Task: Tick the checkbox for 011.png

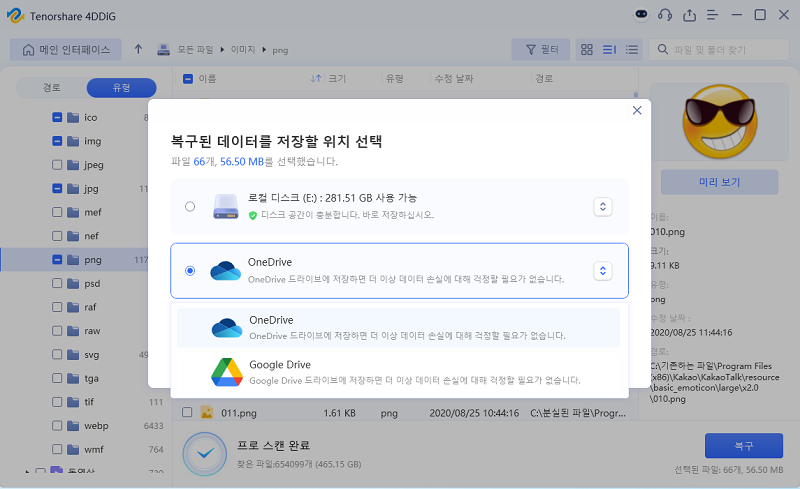Action: pos(187,412)
